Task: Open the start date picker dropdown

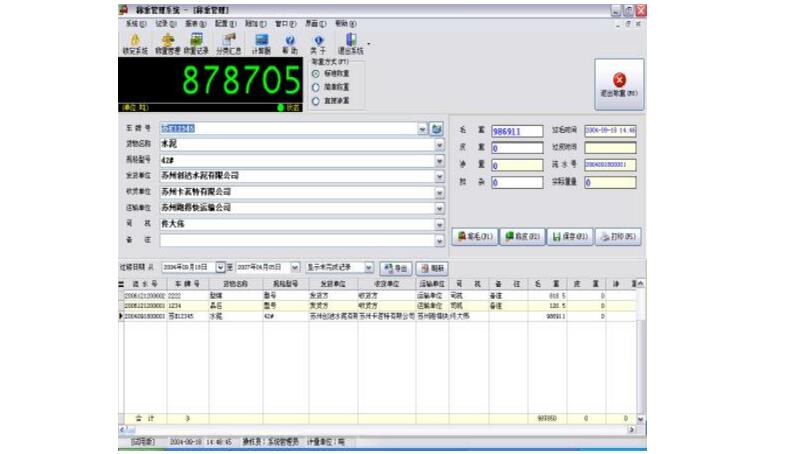Action: [x=220, y=268]
